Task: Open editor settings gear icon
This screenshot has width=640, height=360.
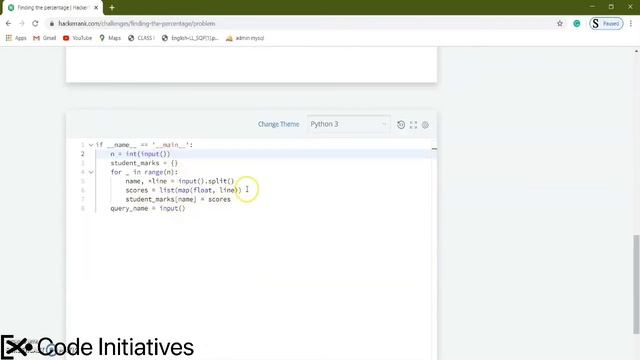Action: point(425,125)
